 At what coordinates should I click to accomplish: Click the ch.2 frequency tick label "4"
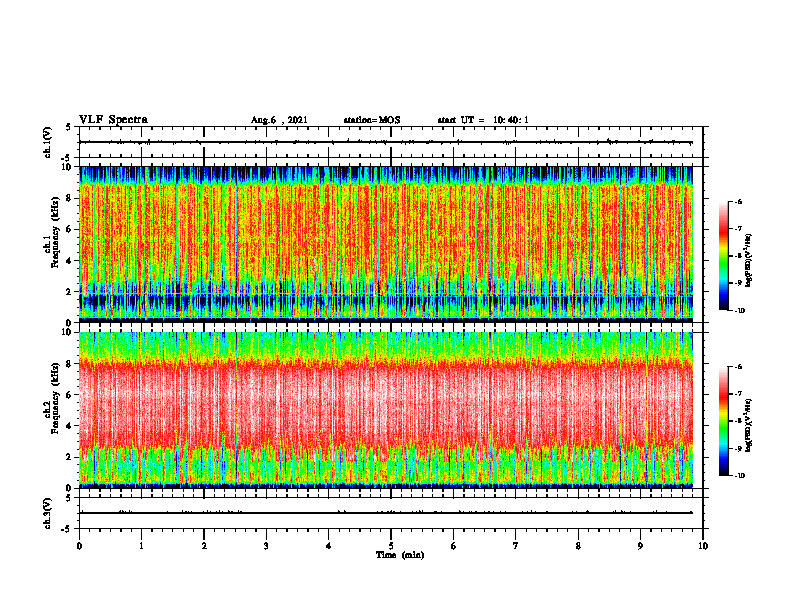70,426
